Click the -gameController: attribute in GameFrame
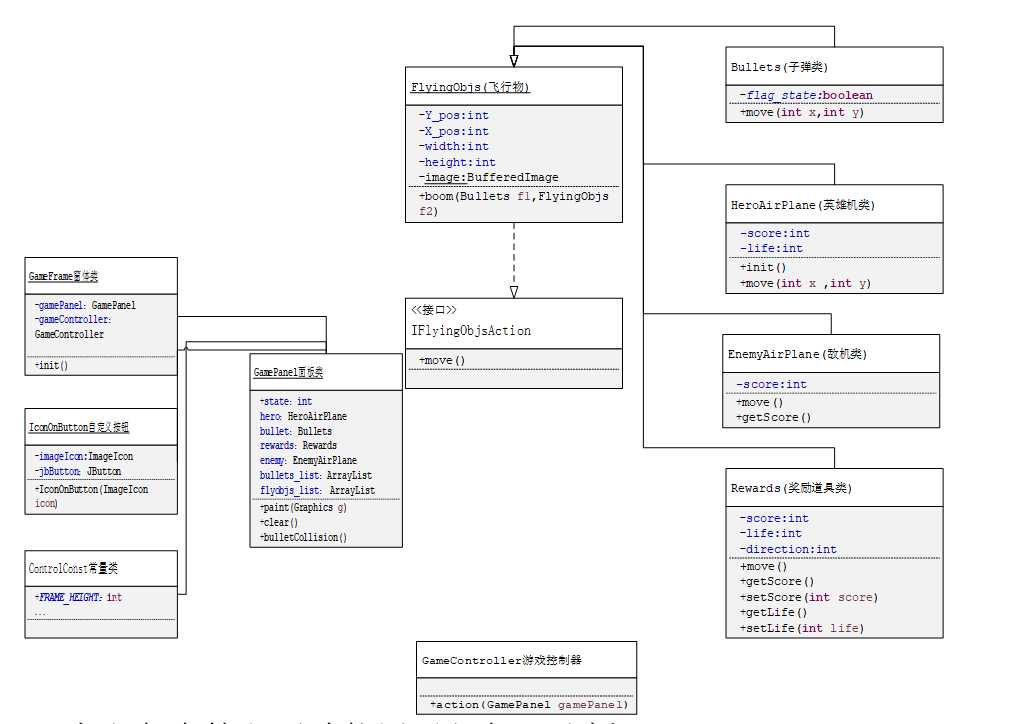 [72, 319]
